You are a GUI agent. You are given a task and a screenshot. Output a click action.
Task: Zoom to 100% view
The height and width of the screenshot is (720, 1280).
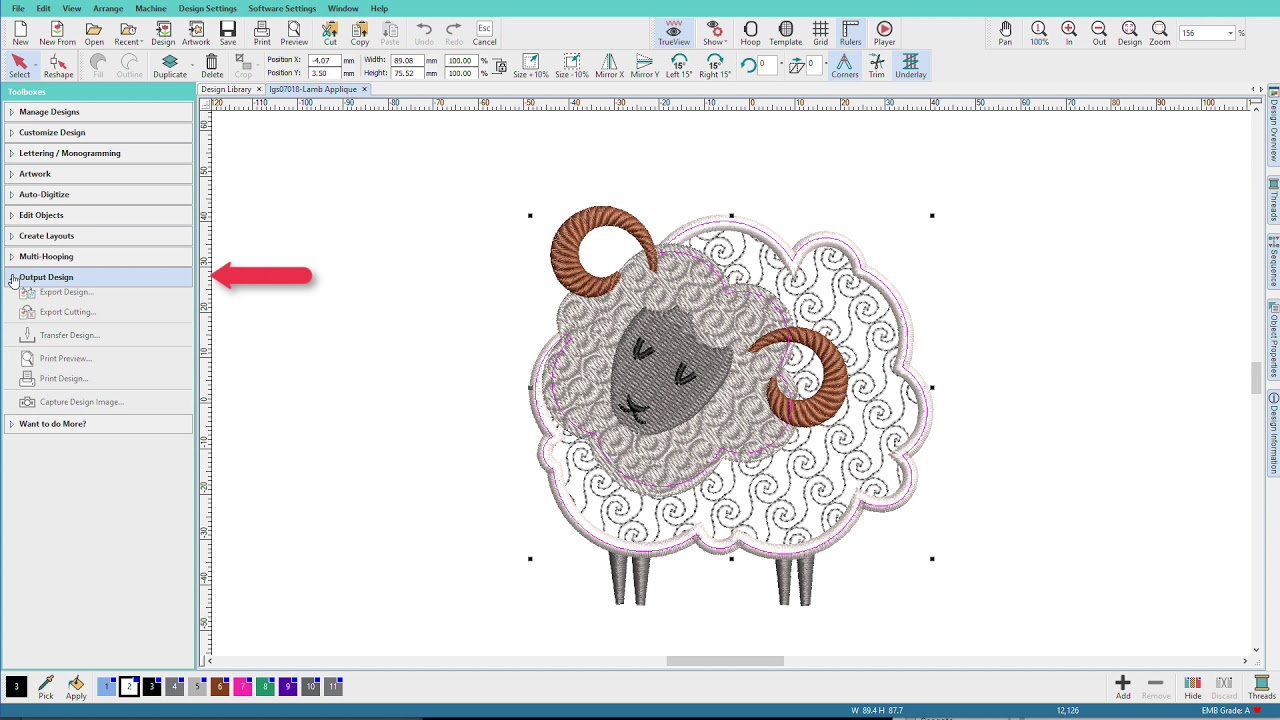tap(1039, 33)
